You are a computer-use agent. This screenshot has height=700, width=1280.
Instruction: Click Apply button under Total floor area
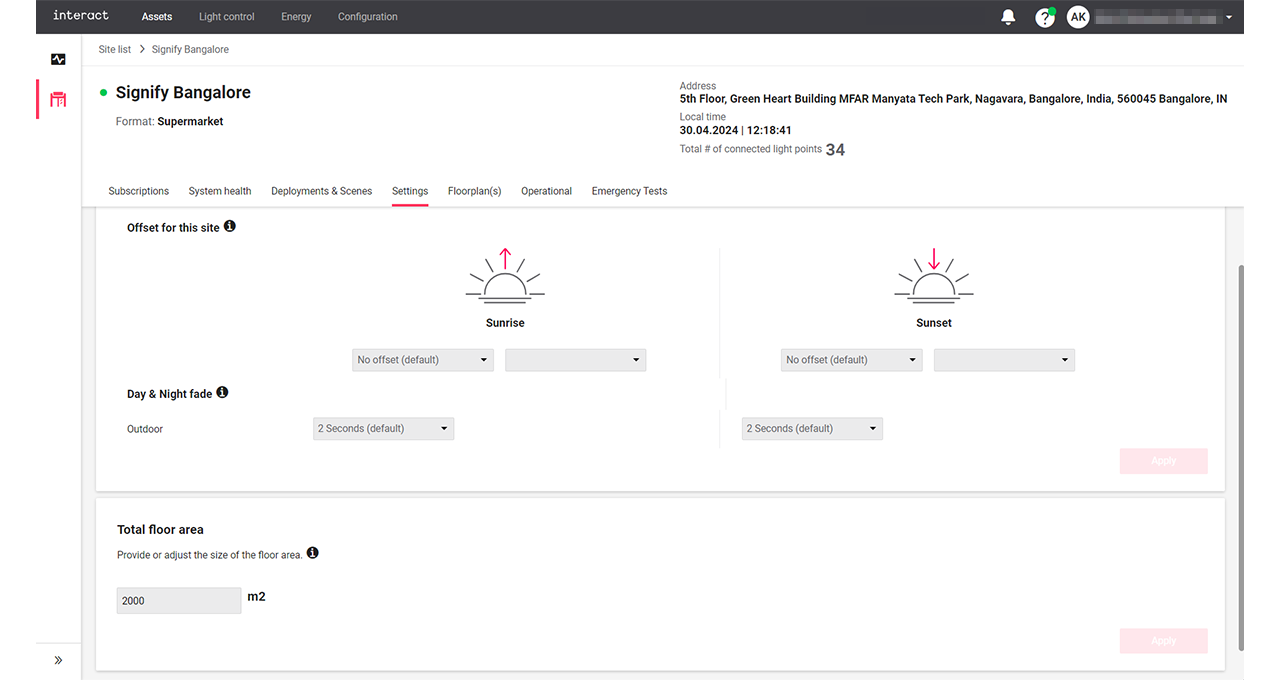click(x=1163, y=641)
